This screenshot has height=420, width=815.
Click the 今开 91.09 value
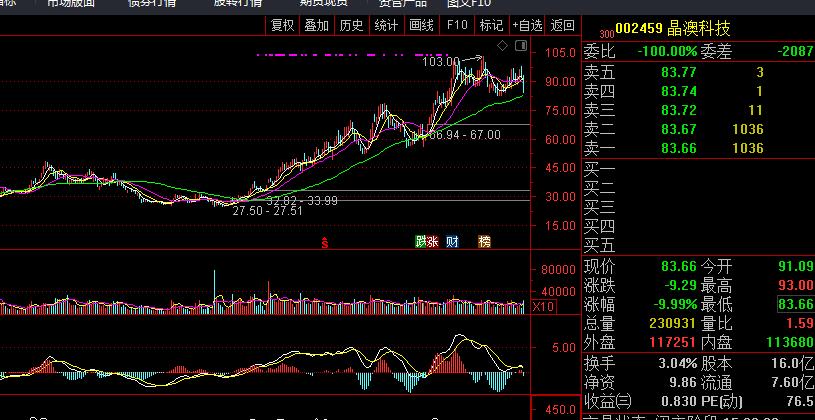click(796, 267)
